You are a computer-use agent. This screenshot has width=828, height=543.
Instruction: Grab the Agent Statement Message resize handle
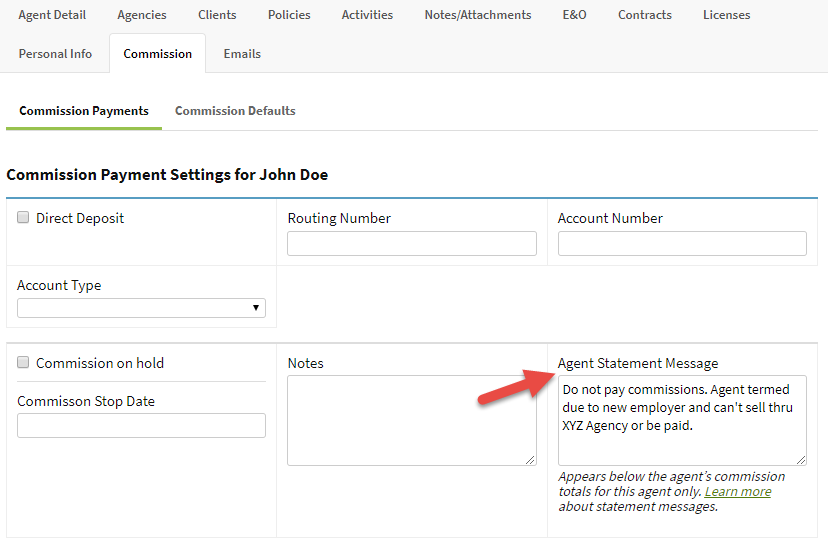(x=801, y=460)
